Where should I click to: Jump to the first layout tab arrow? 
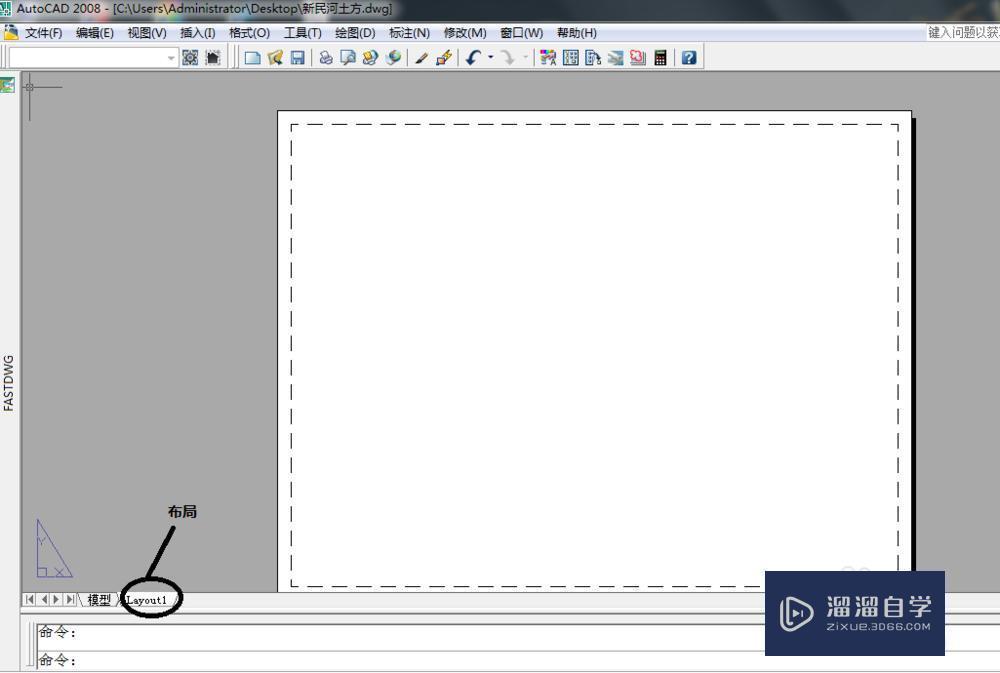point(29,600)
